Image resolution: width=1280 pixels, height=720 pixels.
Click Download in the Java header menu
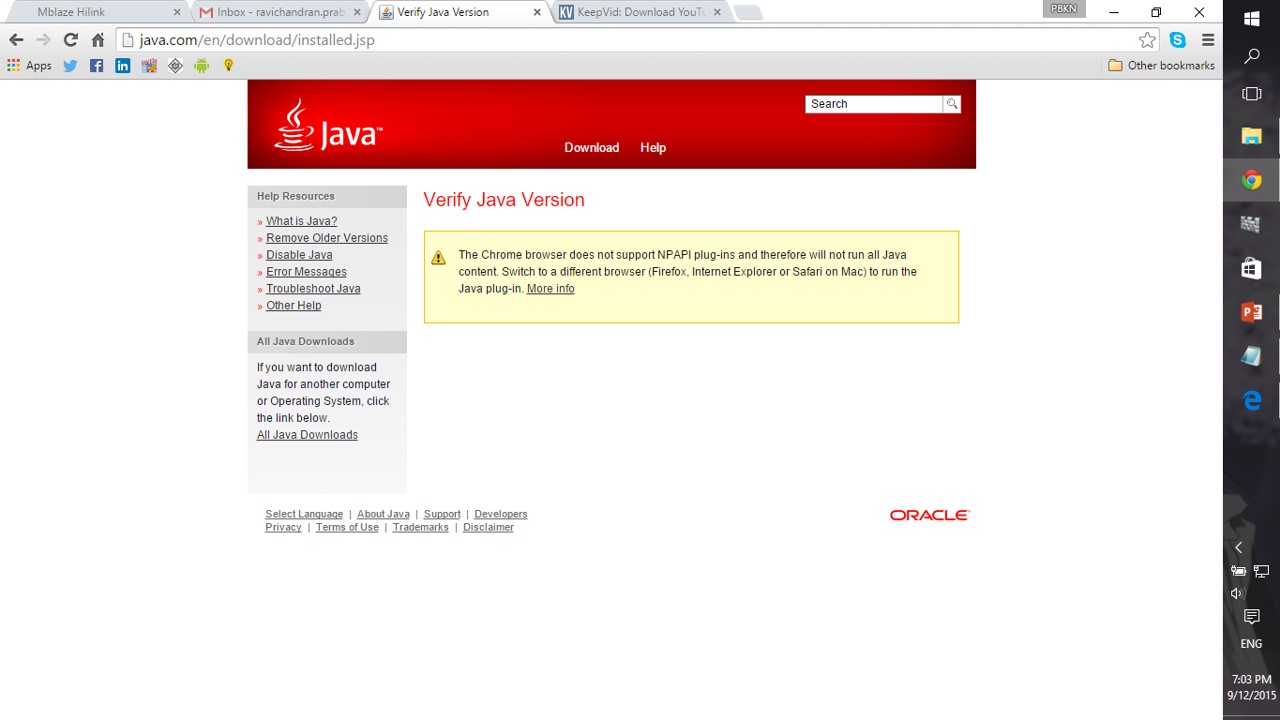(591, 148)
